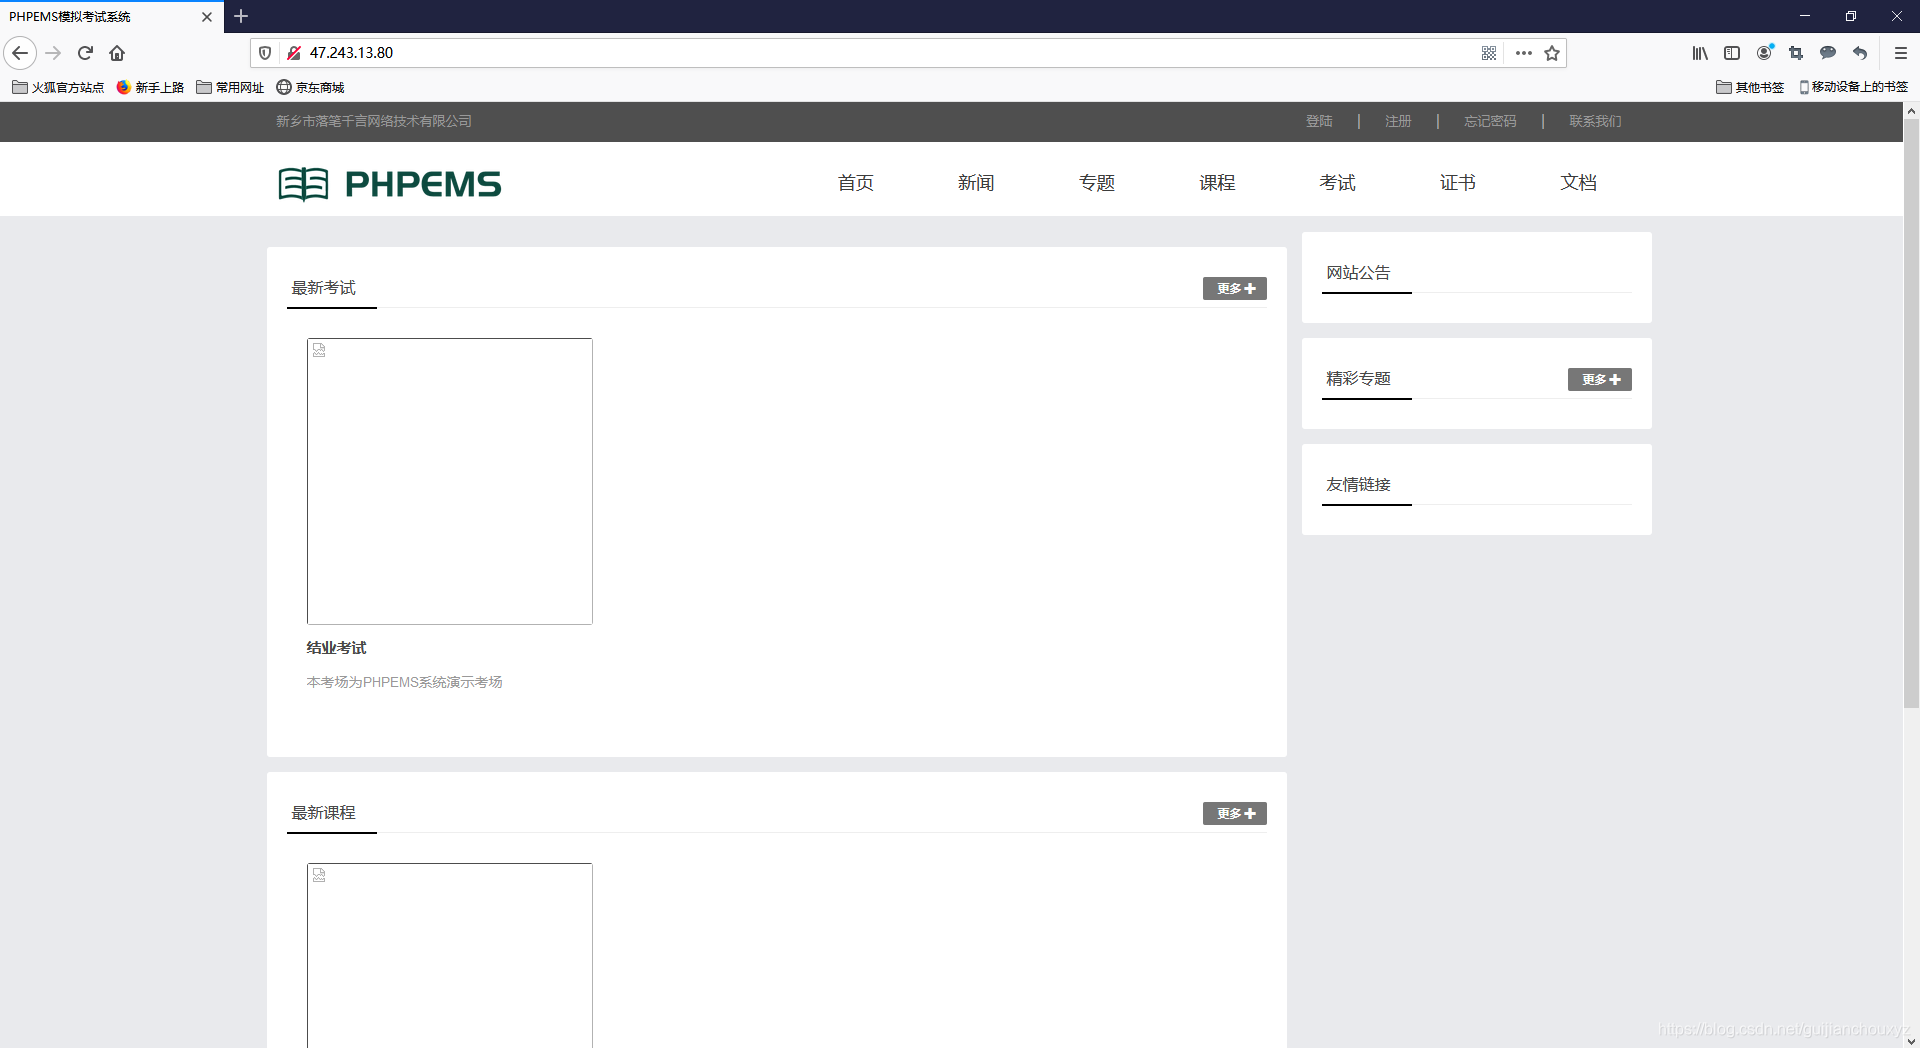Click the tracking protection shield icon
Screen dimensions: 1920x1048
pyautogui.click(x=265, y=53)
